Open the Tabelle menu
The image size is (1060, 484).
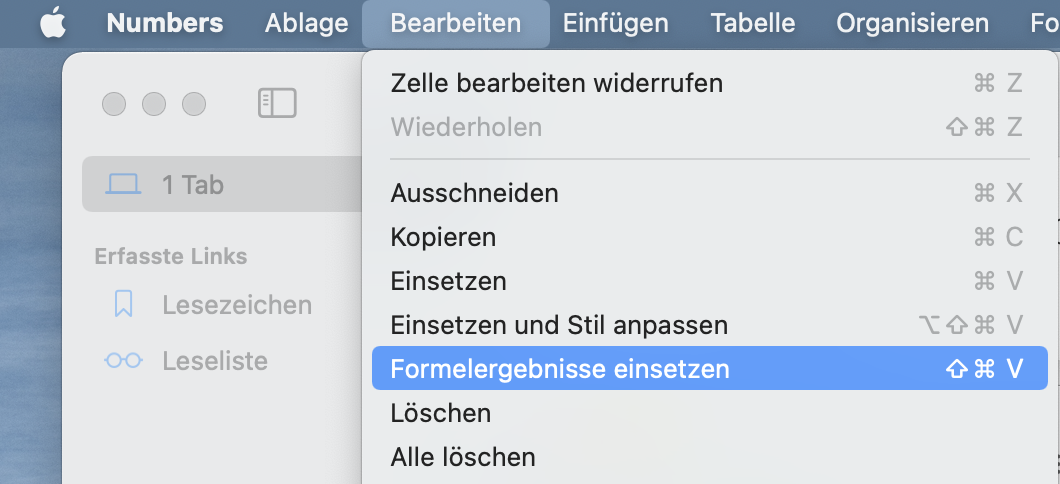752,23
